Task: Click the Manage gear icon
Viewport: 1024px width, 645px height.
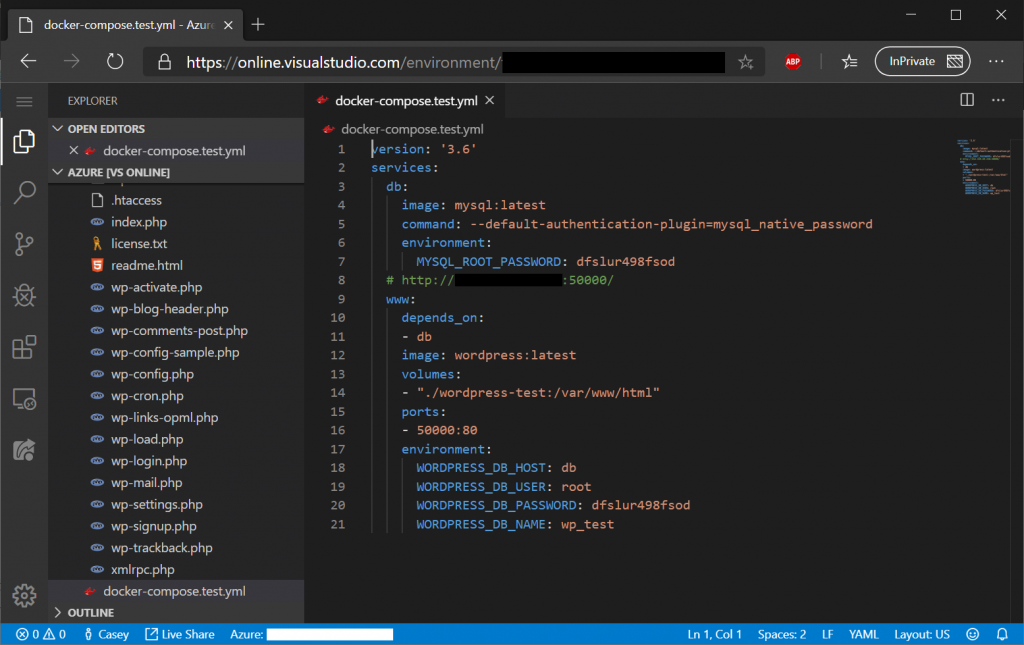Action: click(x=24, y=593)
